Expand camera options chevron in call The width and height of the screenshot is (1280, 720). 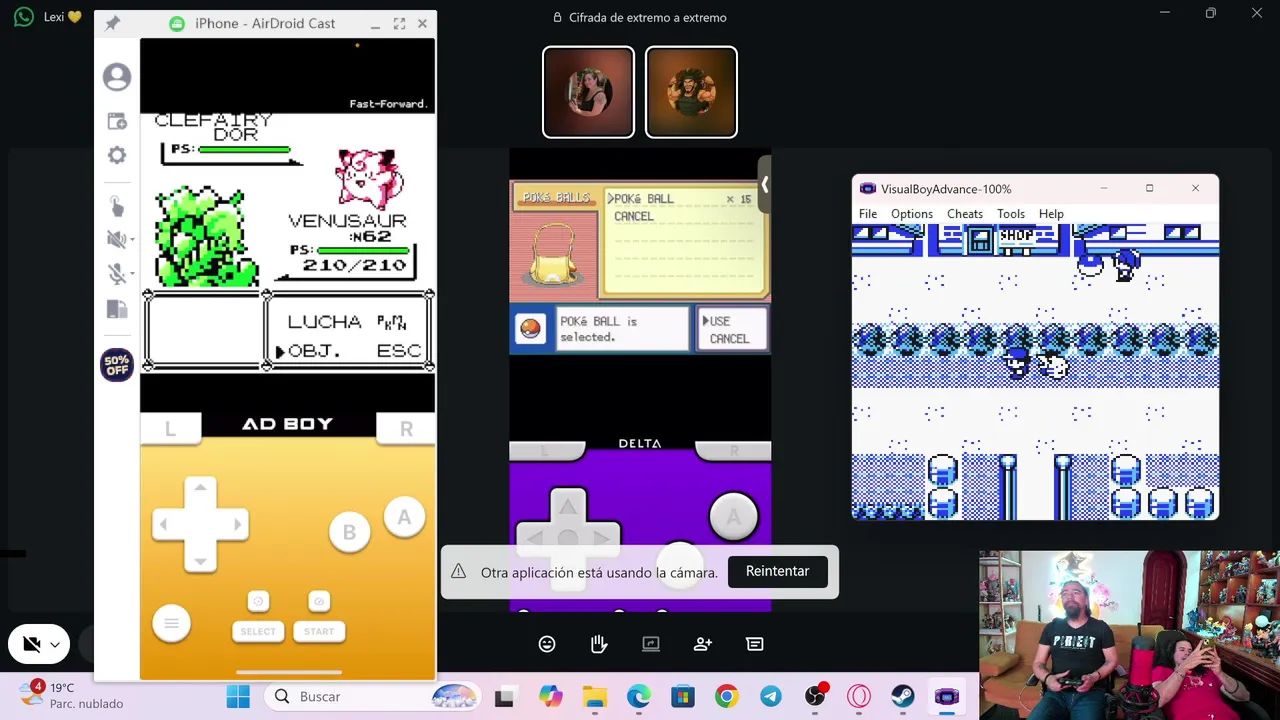tap(56, 645)
